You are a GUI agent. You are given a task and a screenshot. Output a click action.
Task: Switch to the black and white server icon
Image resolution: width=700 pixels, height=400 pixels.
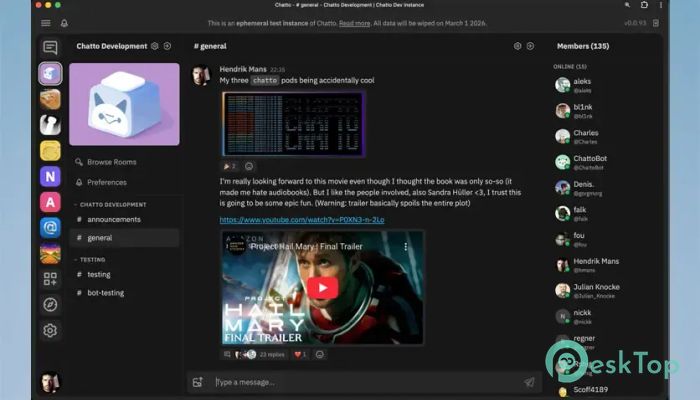[x=50, y=125]
